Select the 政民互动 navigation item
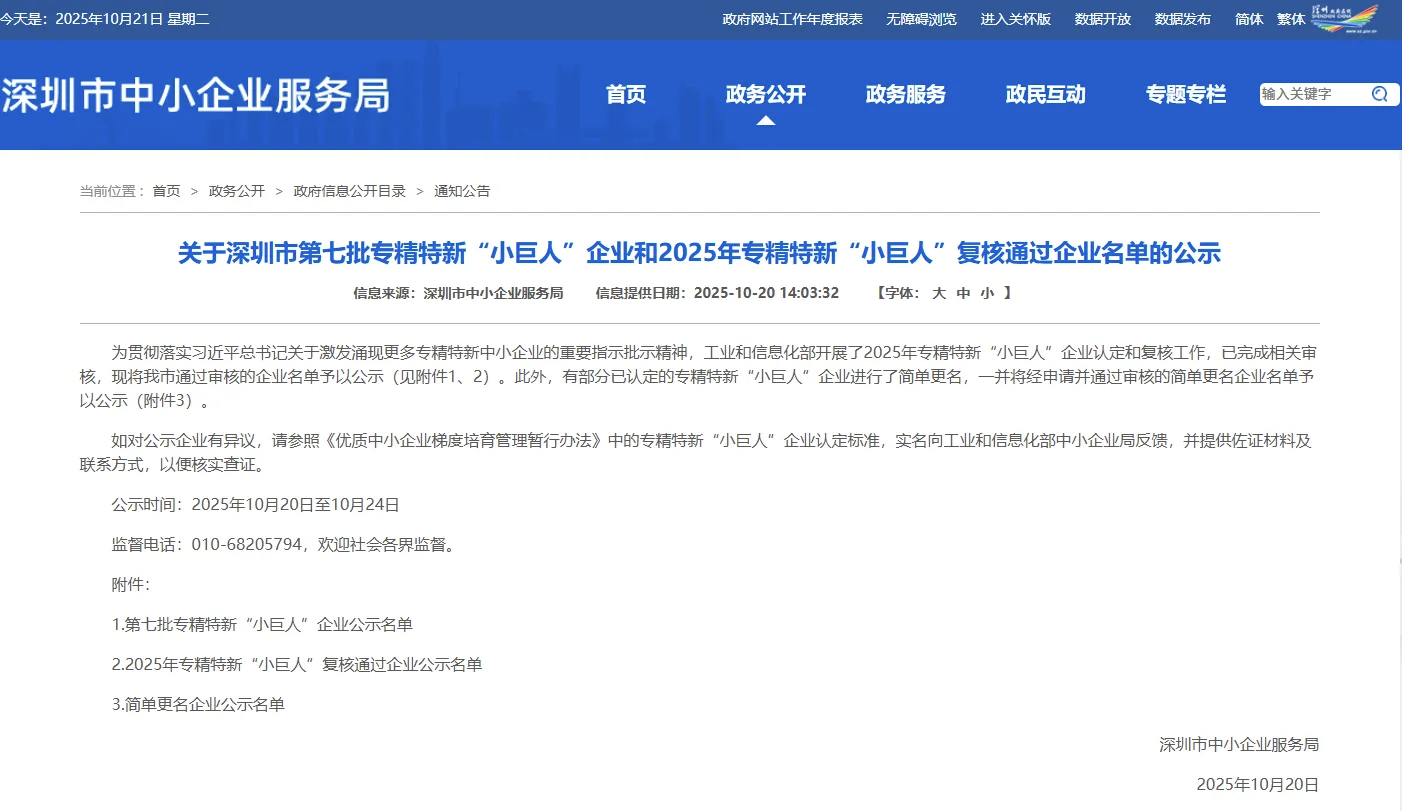The height and width of the screenshot is (811, 1402). point(1045,94)
